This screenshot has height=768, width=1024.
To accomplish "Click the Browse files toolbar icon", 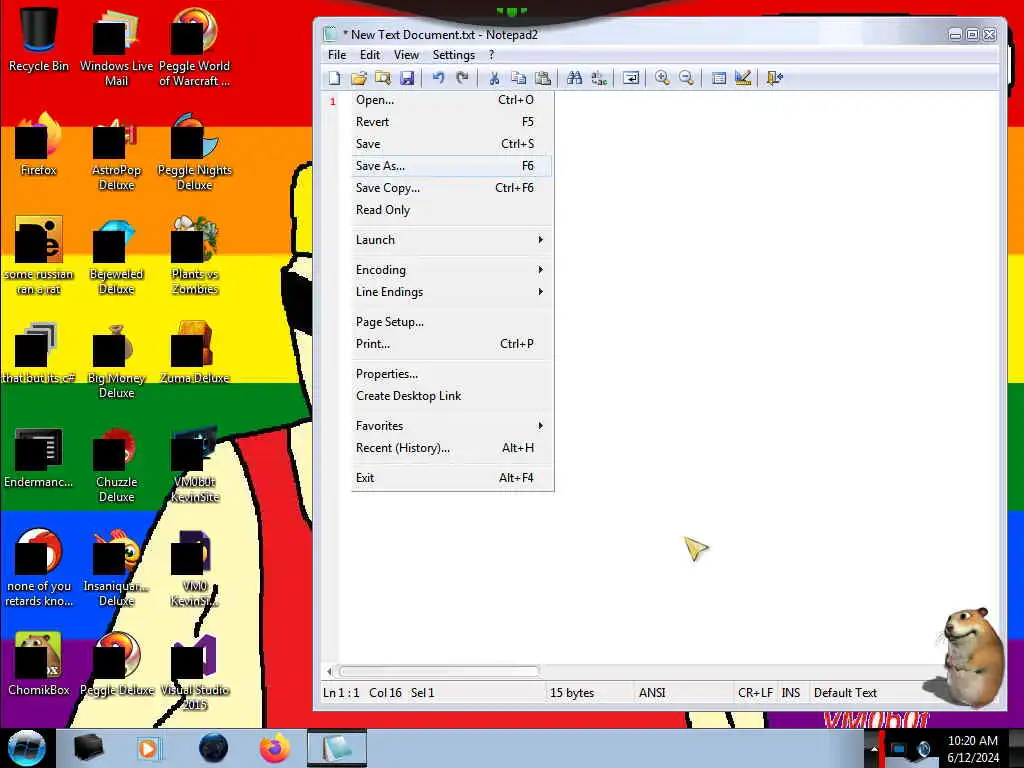I will [x=383, y=78].
